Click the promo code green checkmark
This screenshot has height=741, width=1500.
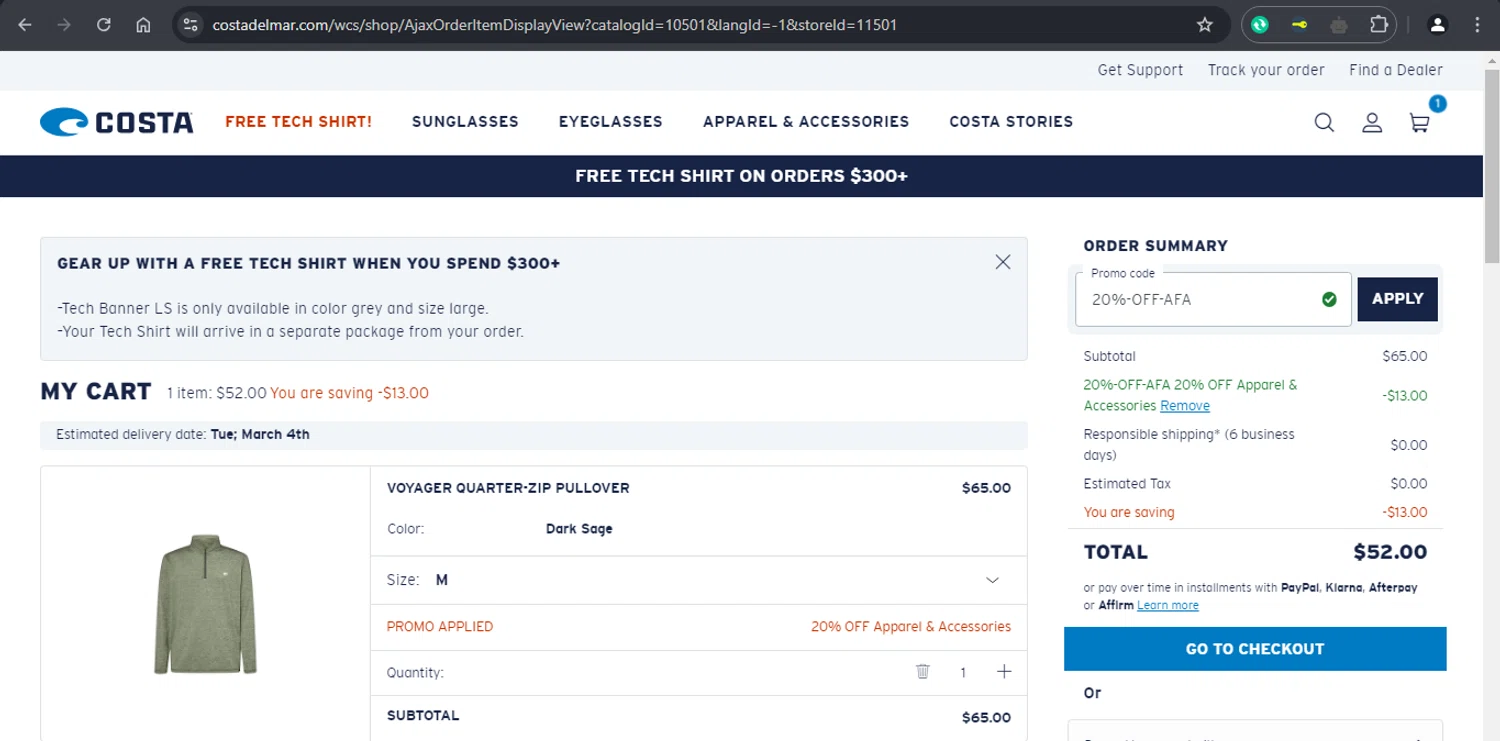(1329, 299)
